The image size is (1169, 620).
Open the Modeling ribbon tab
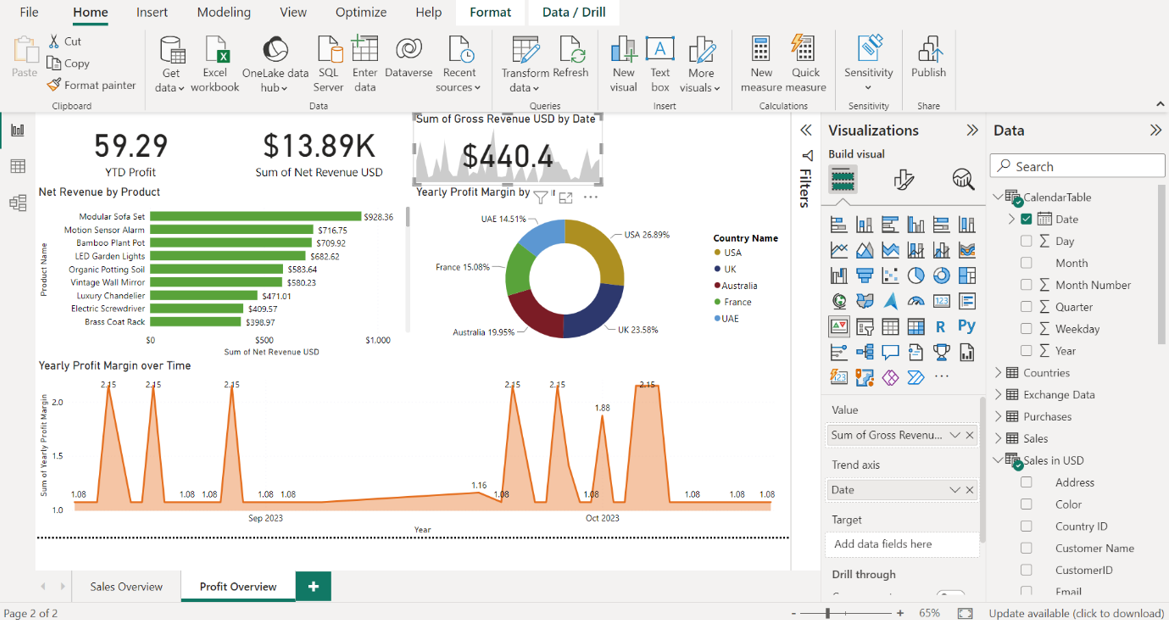click(223, 12)
